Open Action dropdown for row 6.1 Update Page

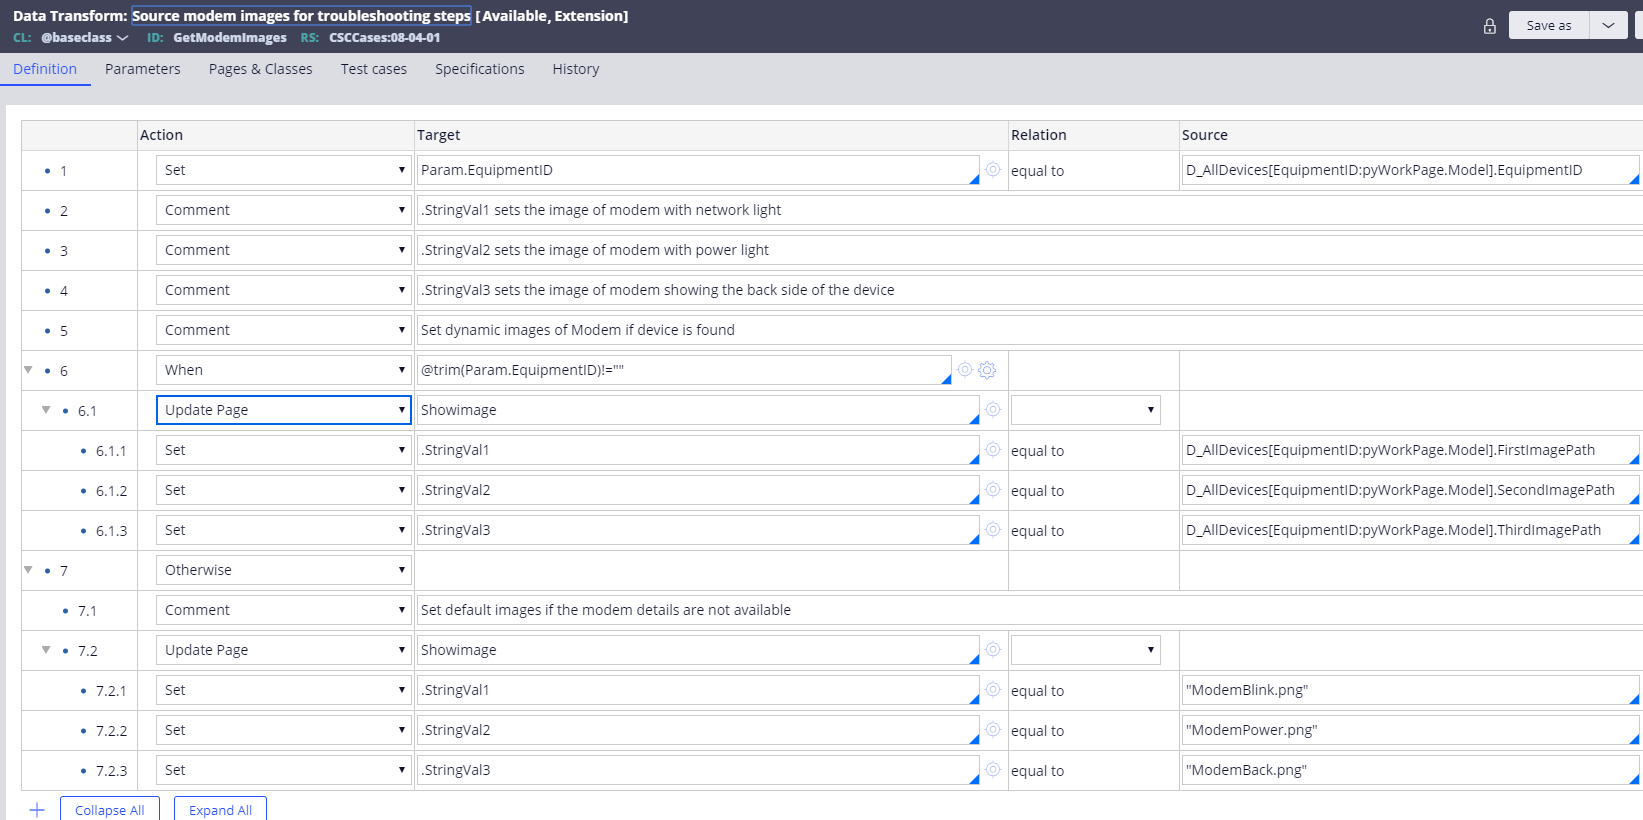[x=283, y=410]
